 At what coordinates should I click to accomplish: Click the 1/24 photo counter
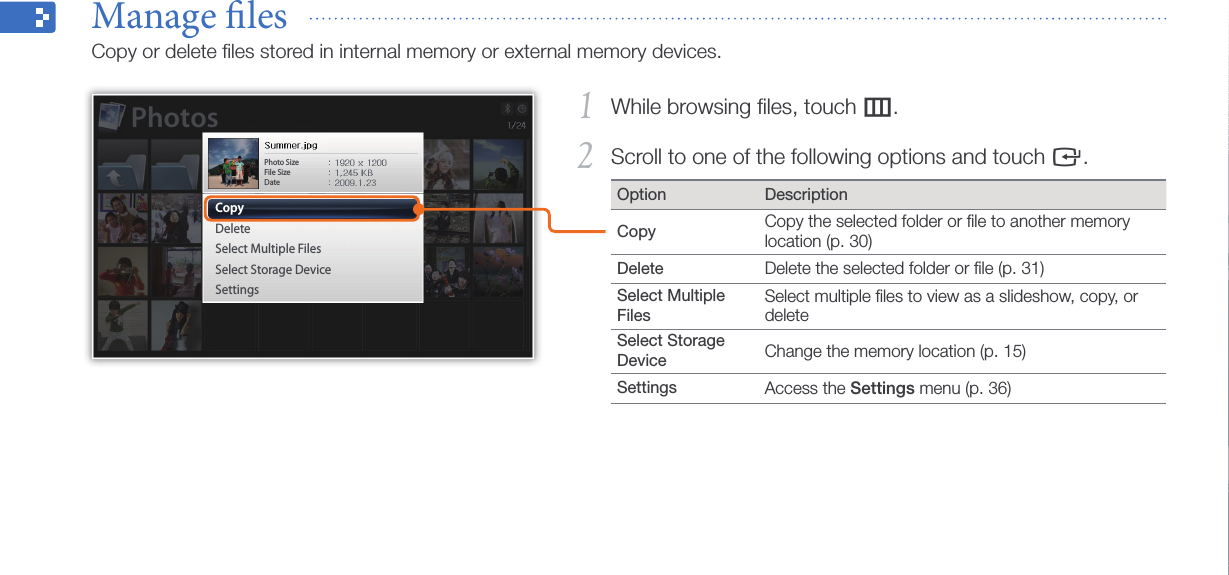click(x=516, y=125)
